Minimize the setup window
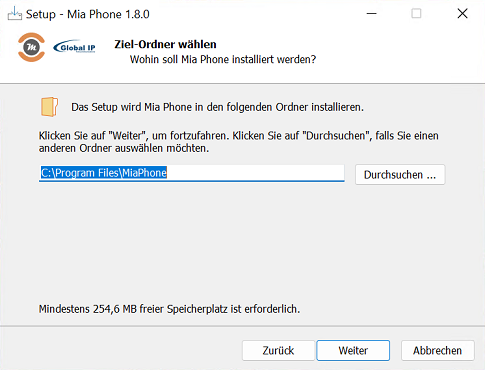Screen dimensions: 485x370 [x=372, y=14]
